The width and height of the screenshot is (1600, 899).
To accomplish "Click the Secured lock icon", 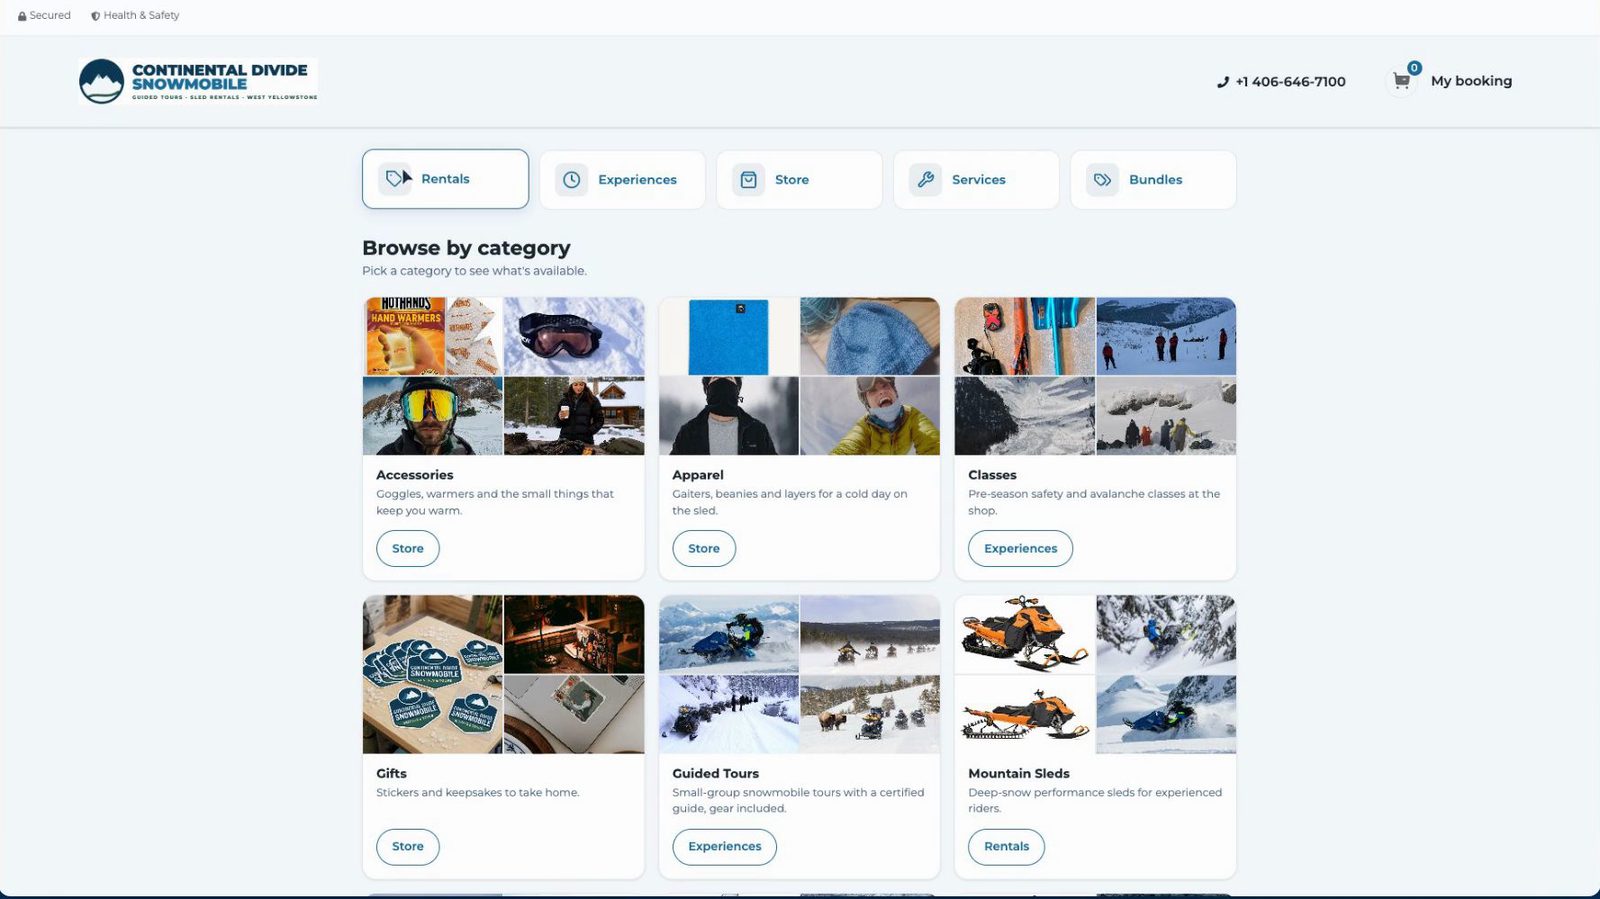I will (x=22, y=16).
